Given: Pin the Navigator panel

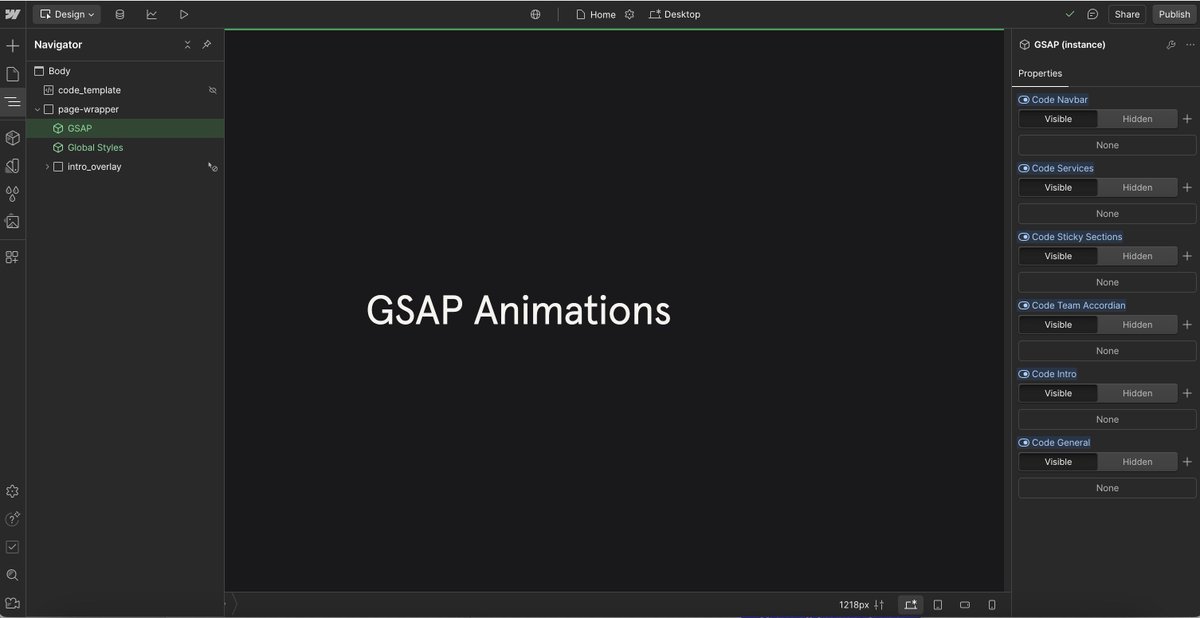Looking at the screenshot, I should 206,45.
